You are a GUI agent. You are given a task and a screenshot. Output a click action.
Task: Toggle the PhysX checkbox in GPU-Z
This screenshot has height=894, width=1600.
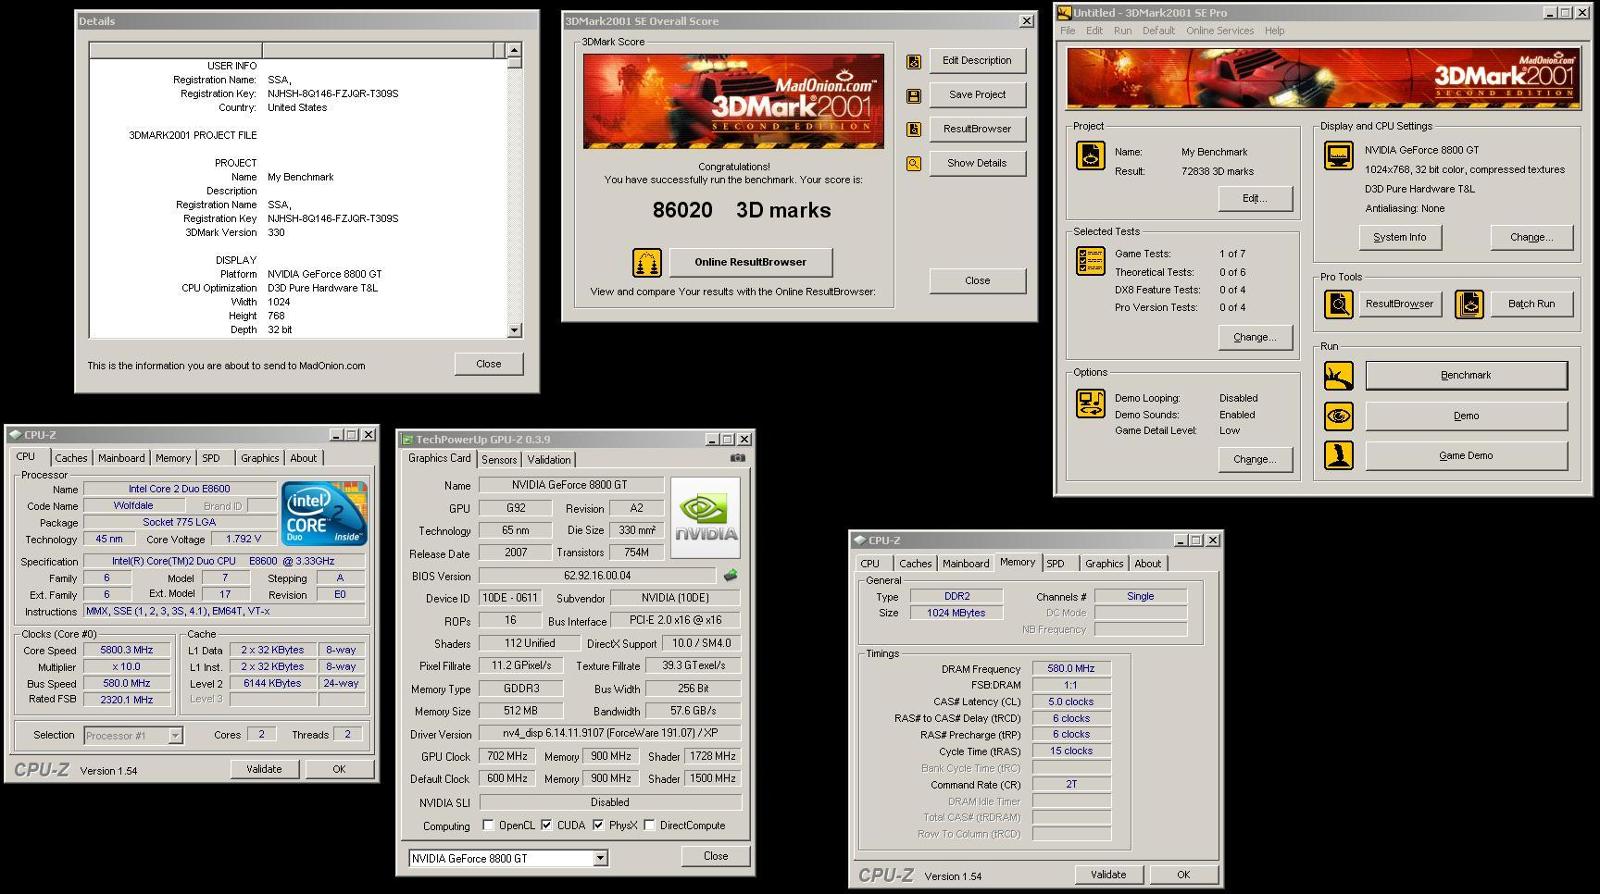(598, 825)
